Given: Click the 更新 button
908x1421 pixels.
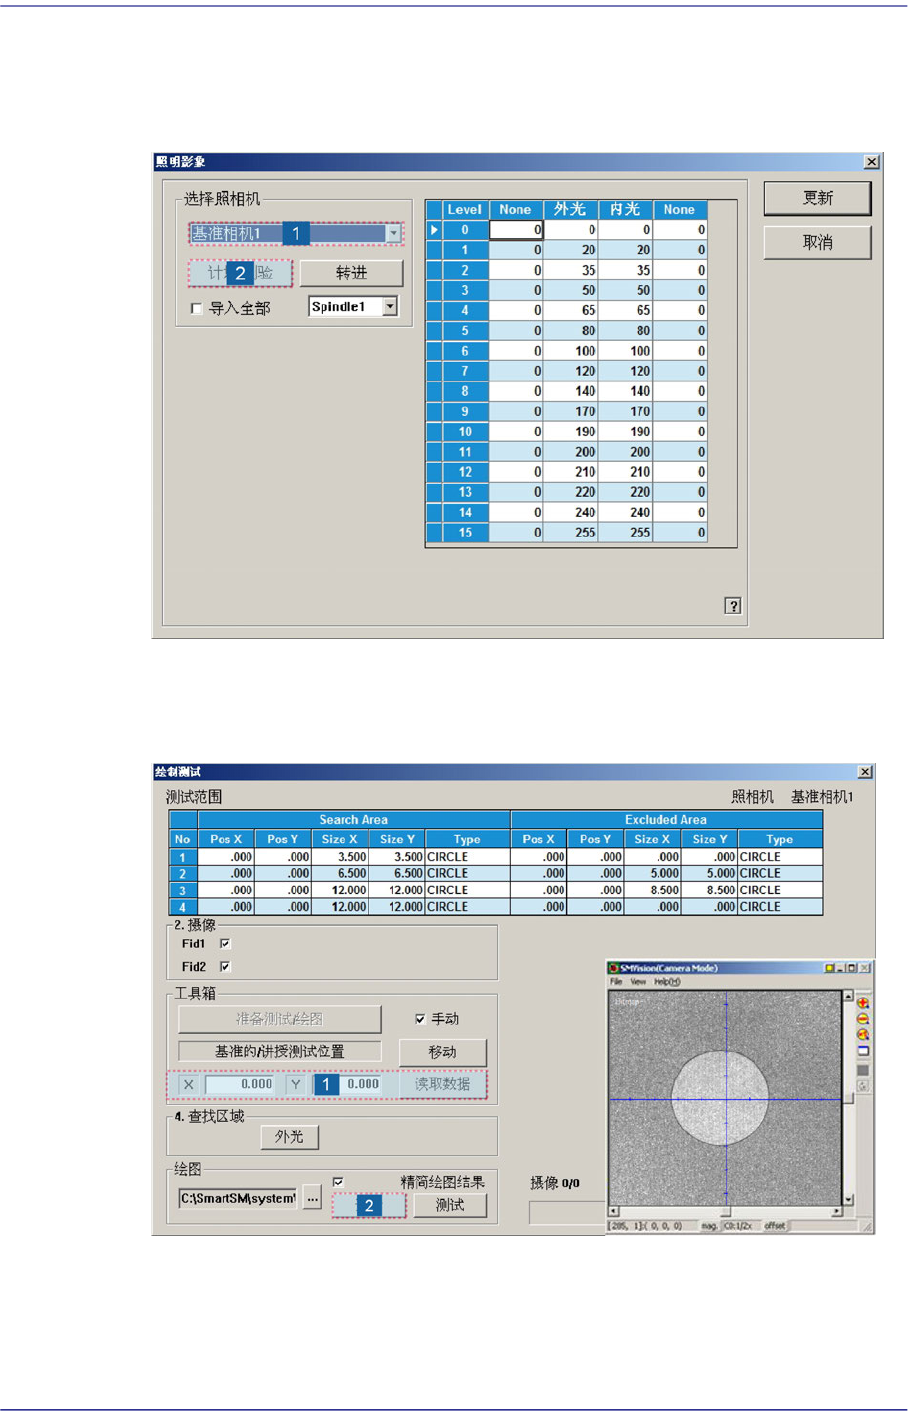Looking at the screenshot, I should coord(817,198).
